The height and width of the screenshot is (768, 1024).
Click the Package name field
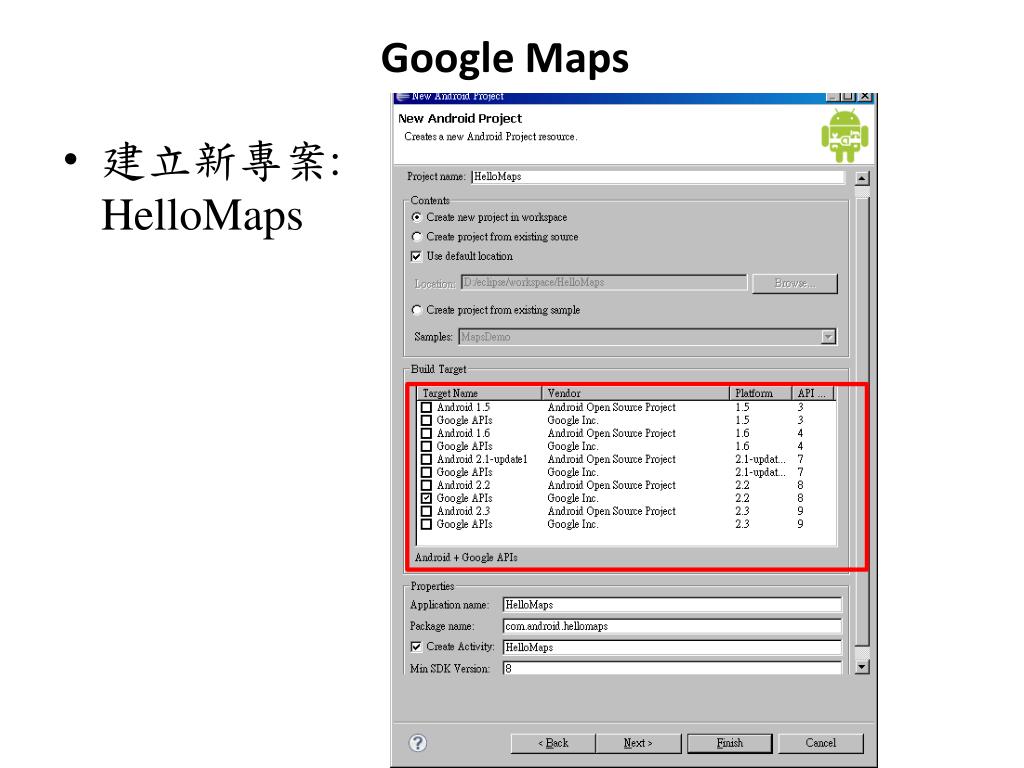(x=672, y=626)
